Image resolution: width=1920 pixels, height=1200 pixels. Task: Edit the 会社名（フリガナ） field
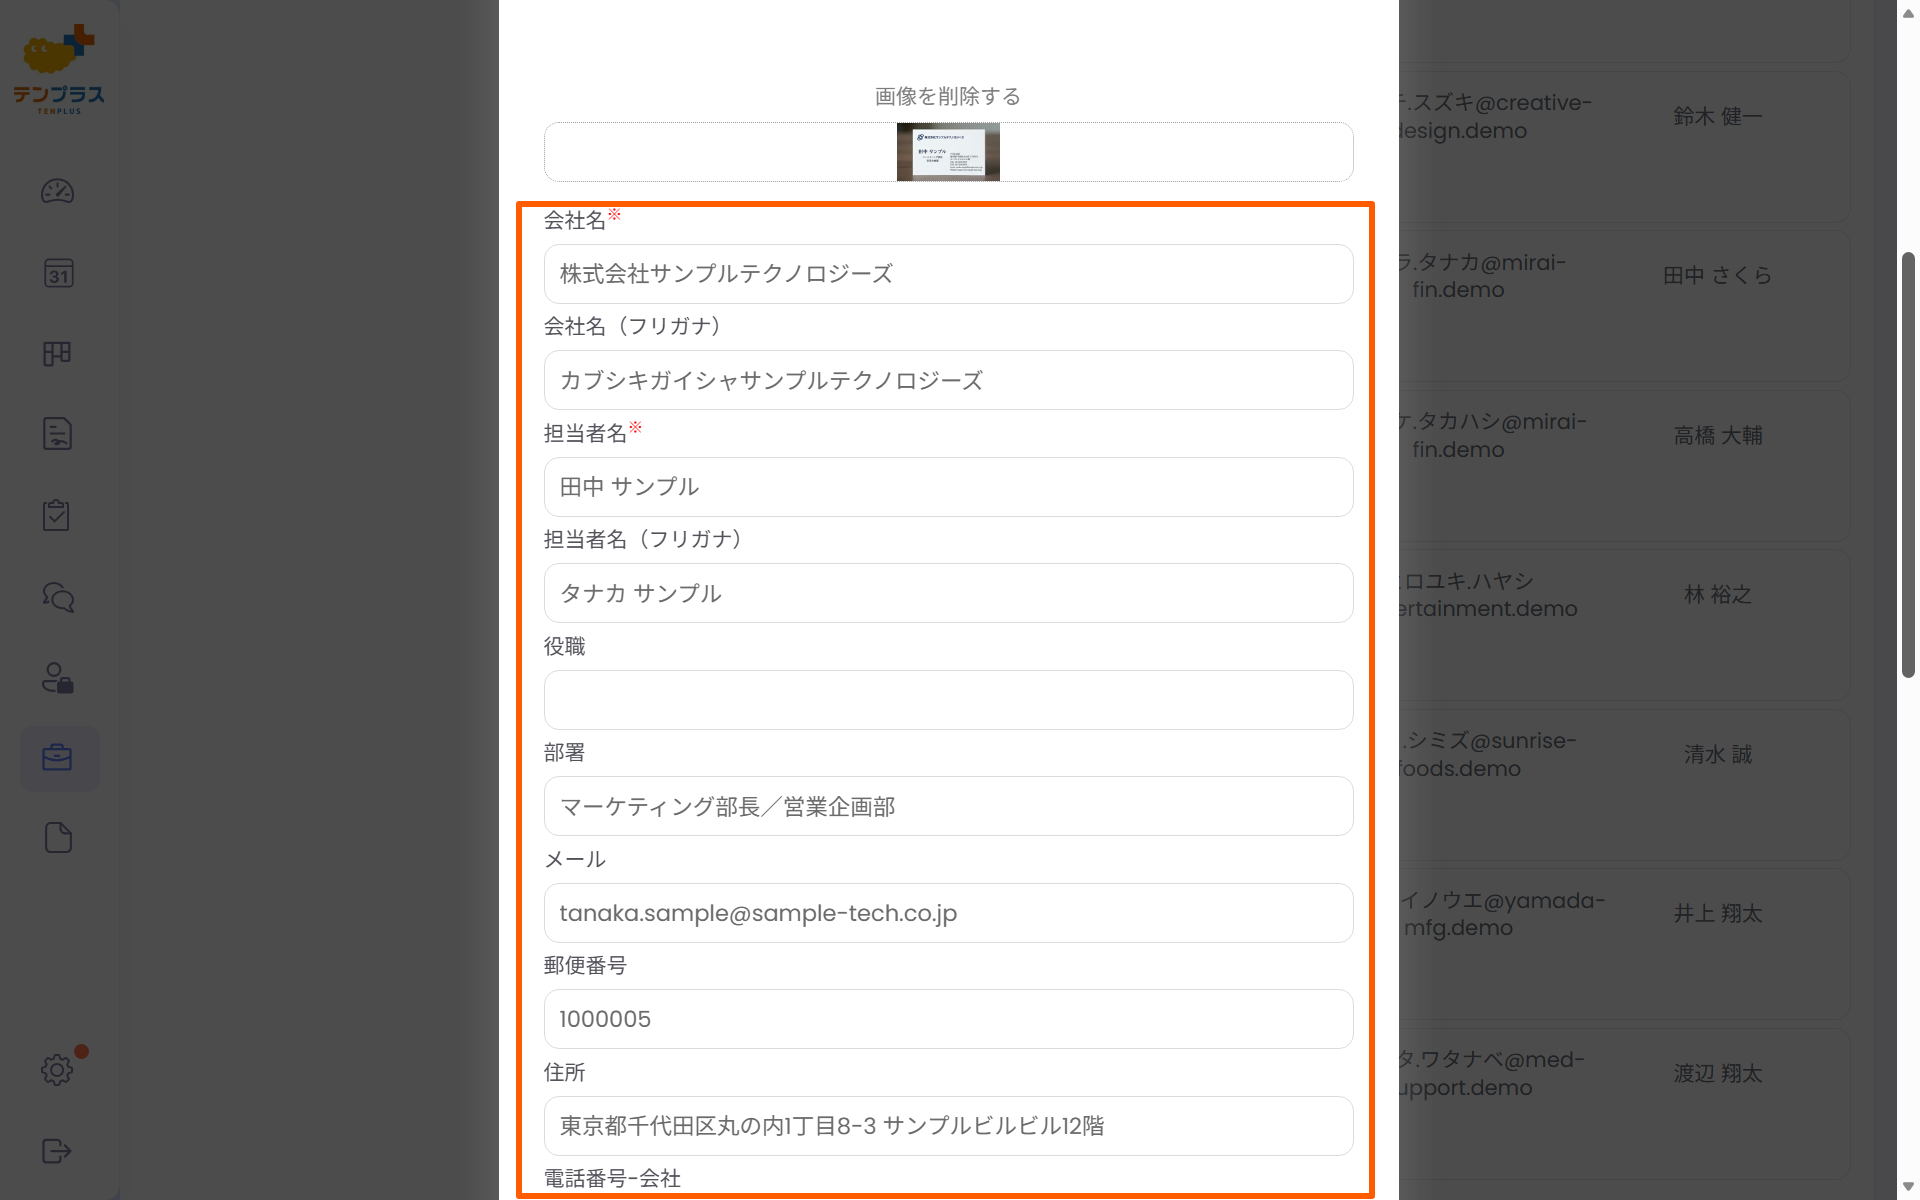948,380
